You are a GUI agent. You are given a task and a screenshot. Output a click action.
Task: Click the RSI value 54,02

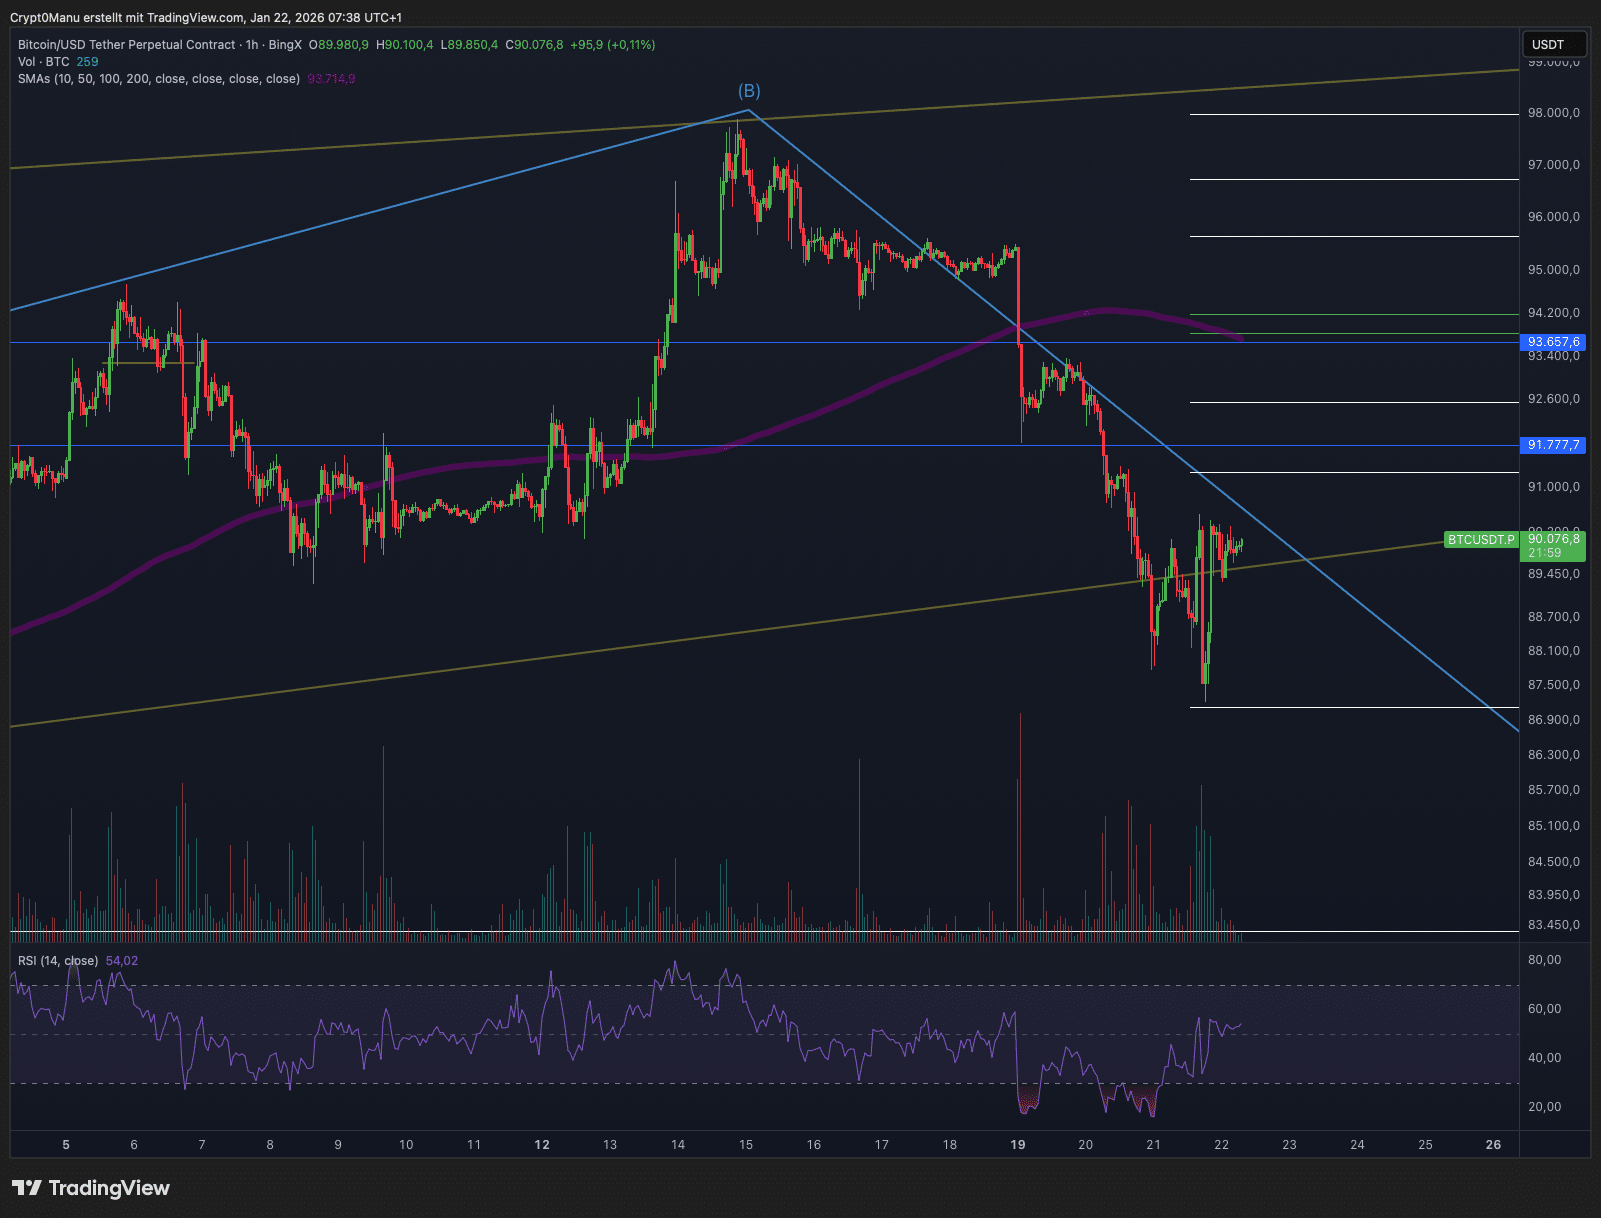(x=123, y=959)
